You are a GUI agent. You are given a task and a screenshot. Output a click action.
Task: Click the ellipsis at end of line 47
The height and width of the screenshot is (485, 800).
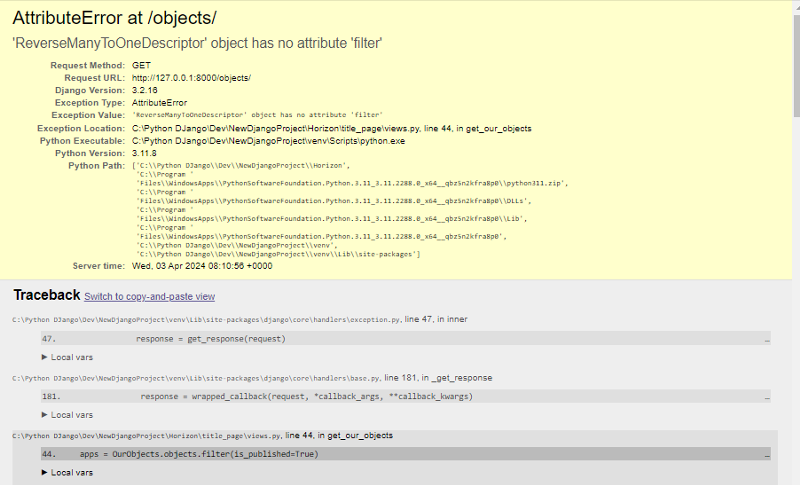coord(767,340)
